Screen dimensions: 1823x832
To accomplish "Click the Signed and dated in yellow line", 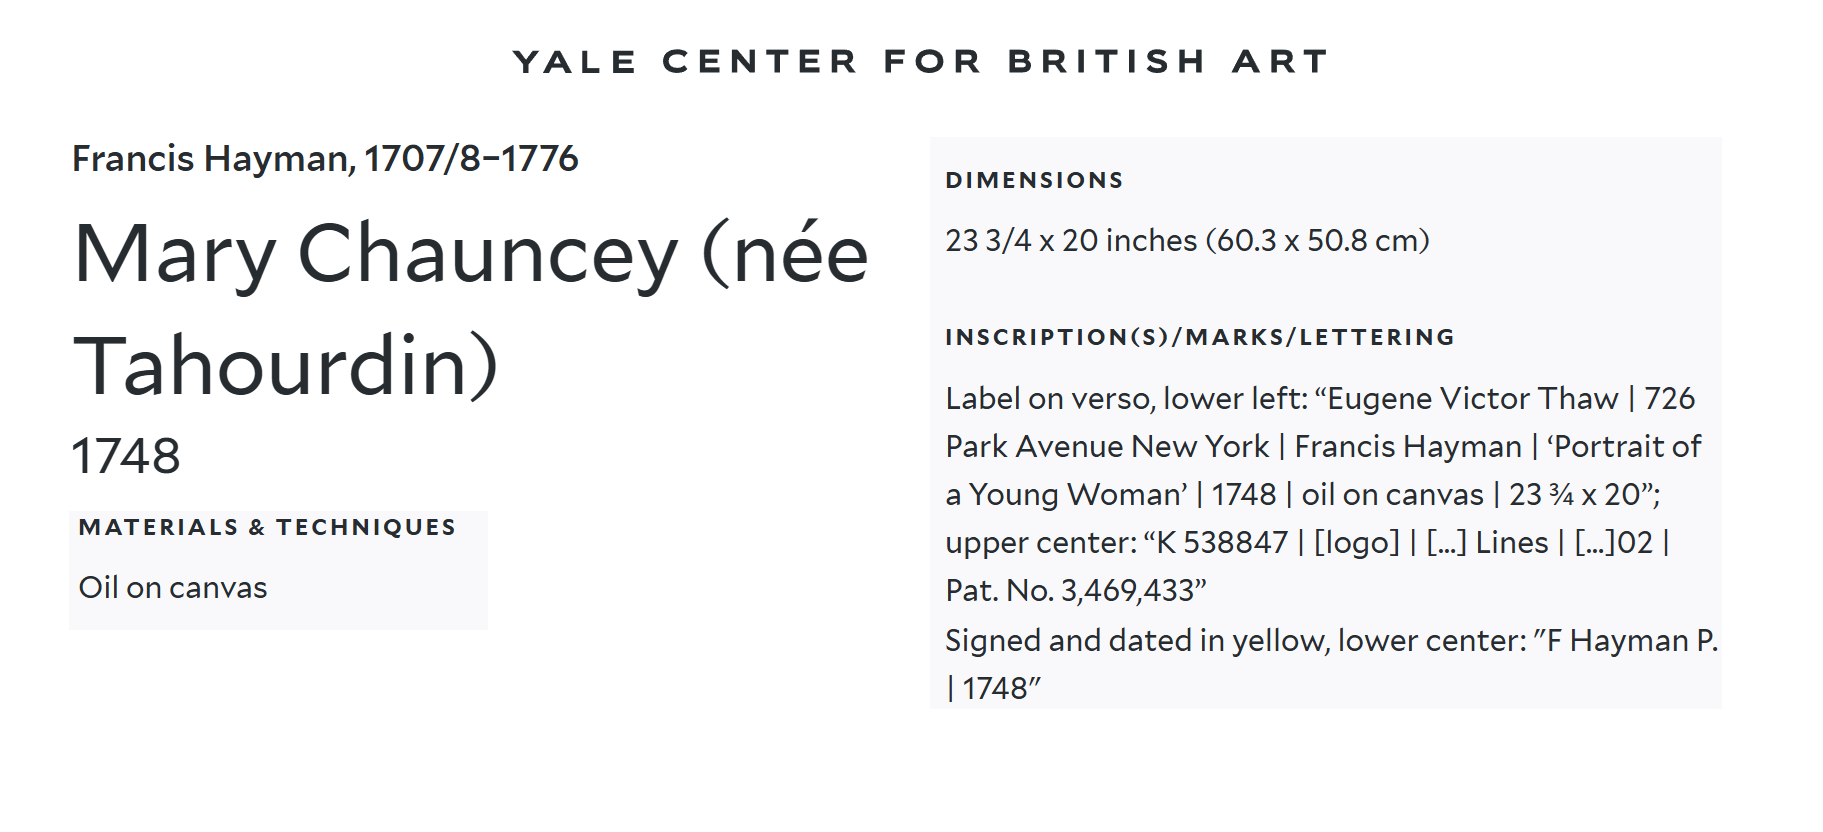I will (x=1331, y=640).
